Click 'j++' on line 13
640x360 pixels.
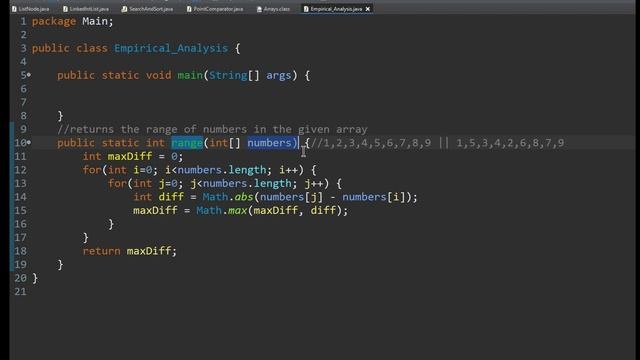(x=314, y=183)
